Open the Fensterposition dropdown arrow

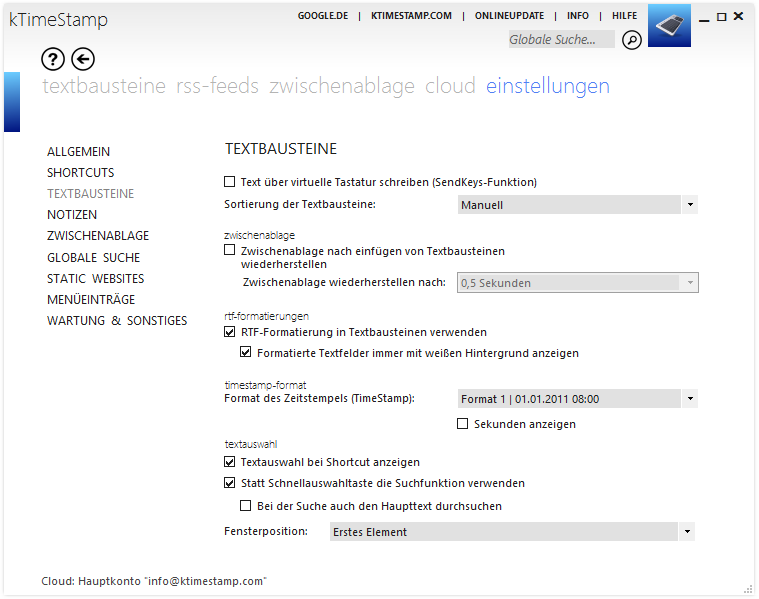click(x=687, y=532)
